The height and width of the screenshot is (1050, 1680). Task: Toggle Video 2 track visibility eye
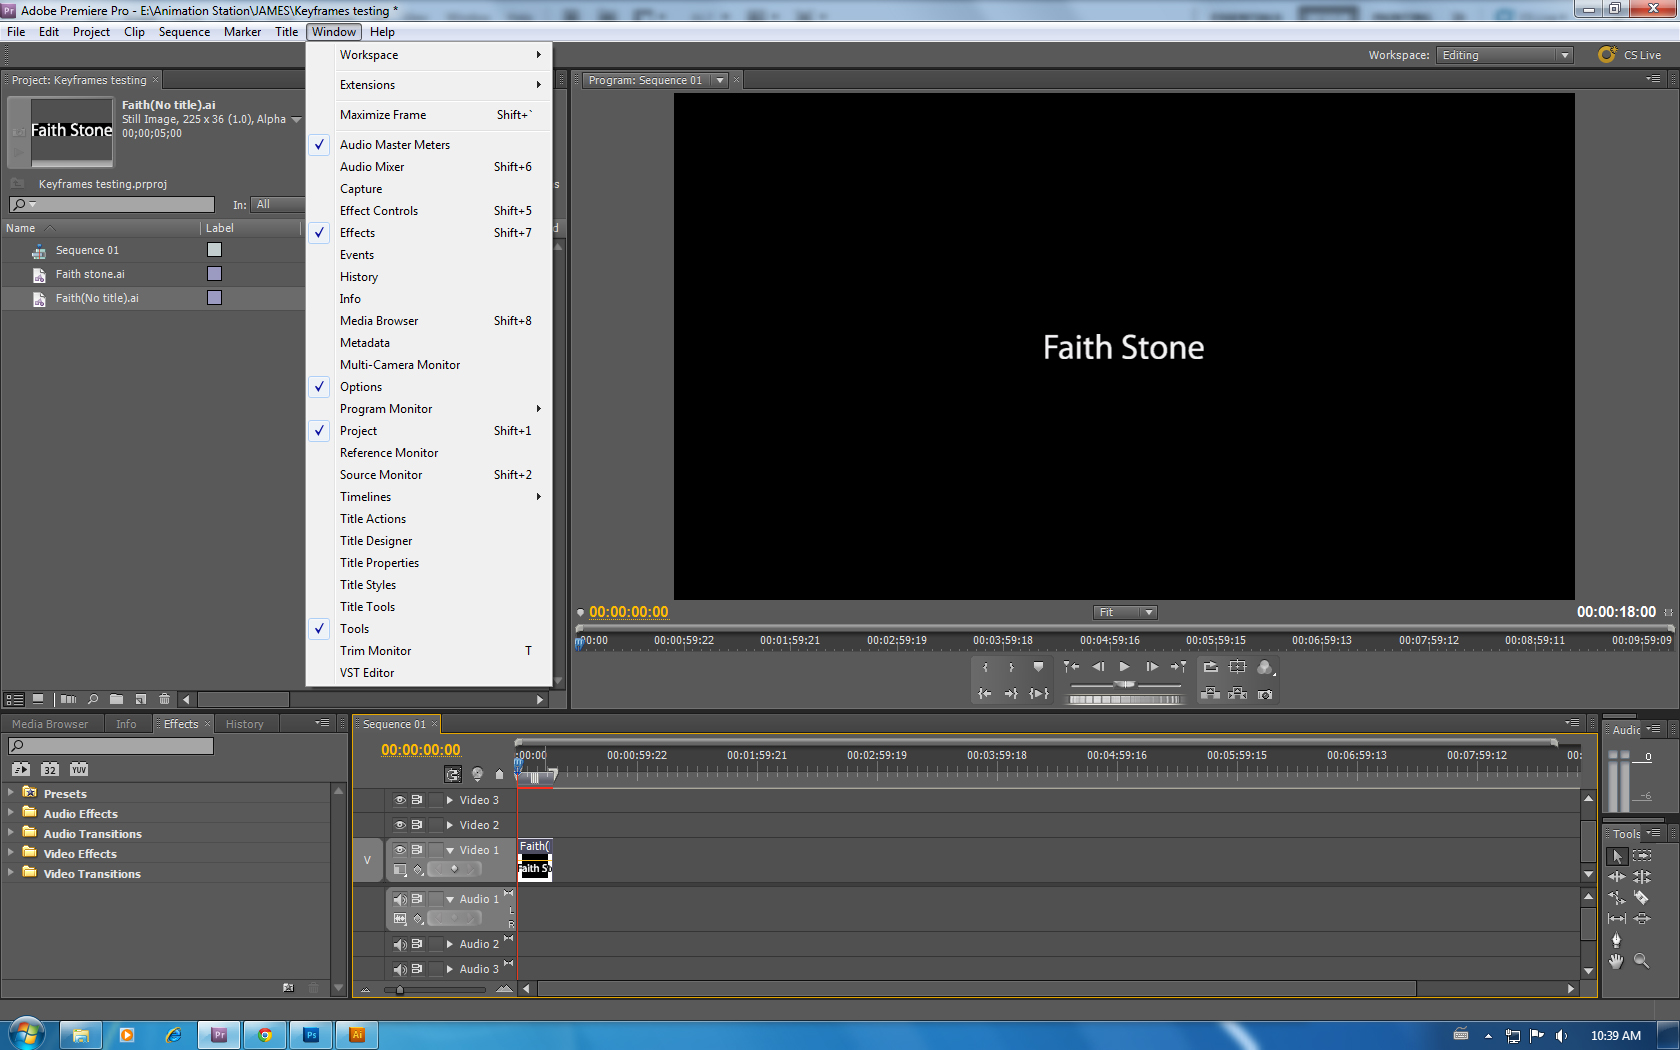pos(400,825)
